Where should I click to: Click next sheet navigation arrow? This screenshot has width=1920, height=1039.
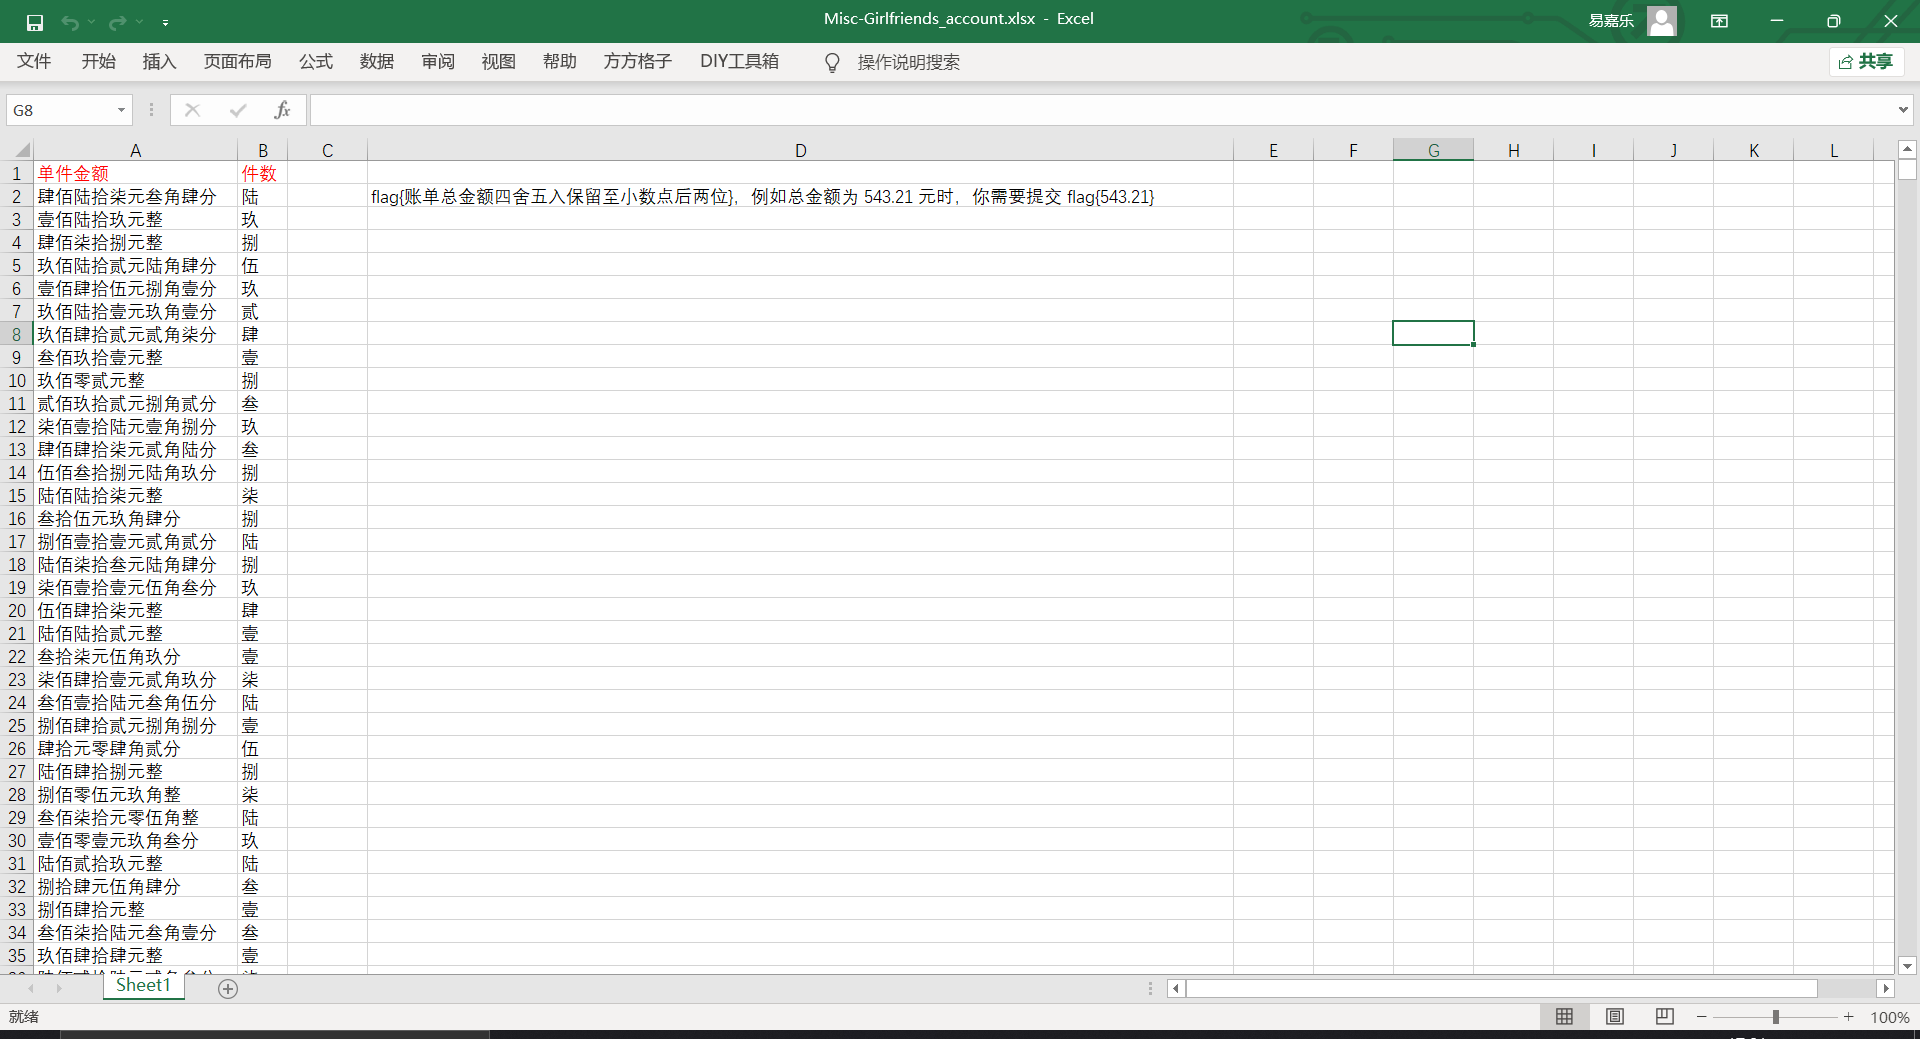(x=59, y=988)
